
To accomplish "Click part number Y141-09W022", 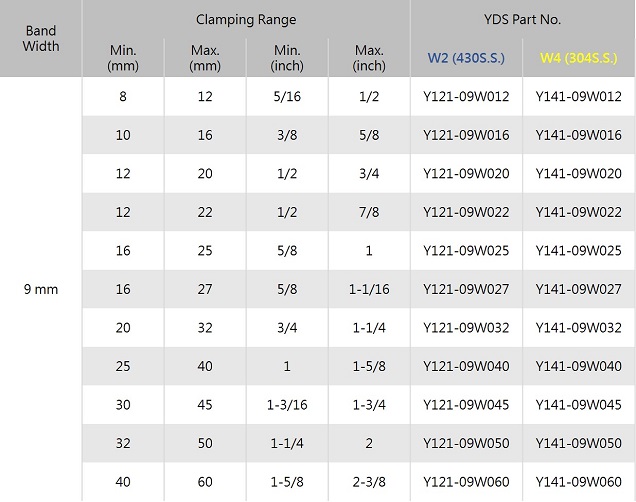I will tap(579, 212).
